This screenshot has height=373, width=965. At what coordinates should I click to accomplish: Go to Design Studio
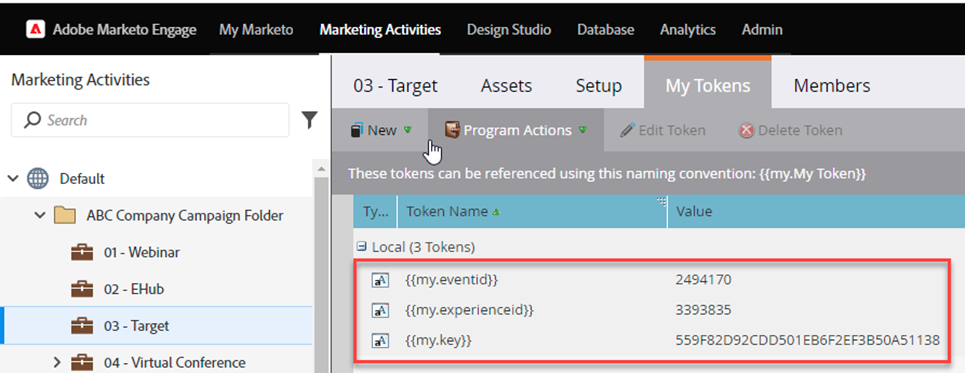[x=508, y=30]
